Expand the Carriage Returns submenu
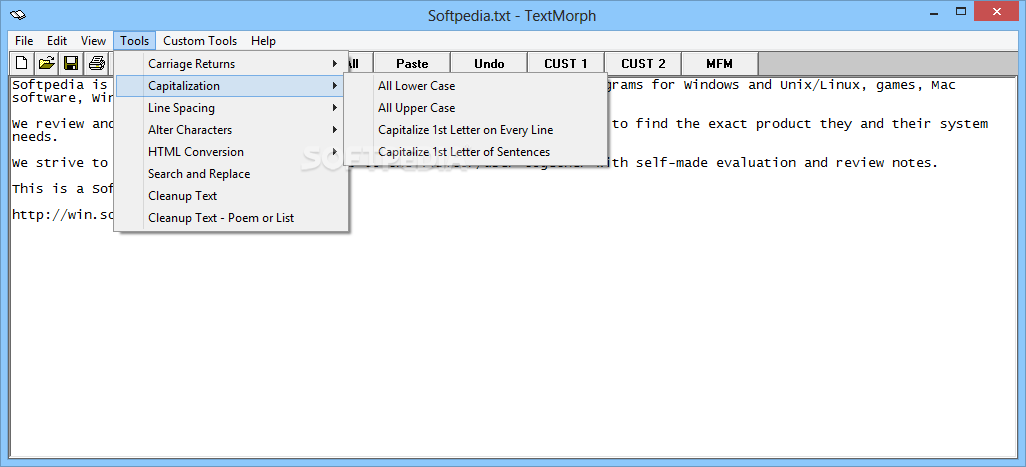 click(230, 64)
